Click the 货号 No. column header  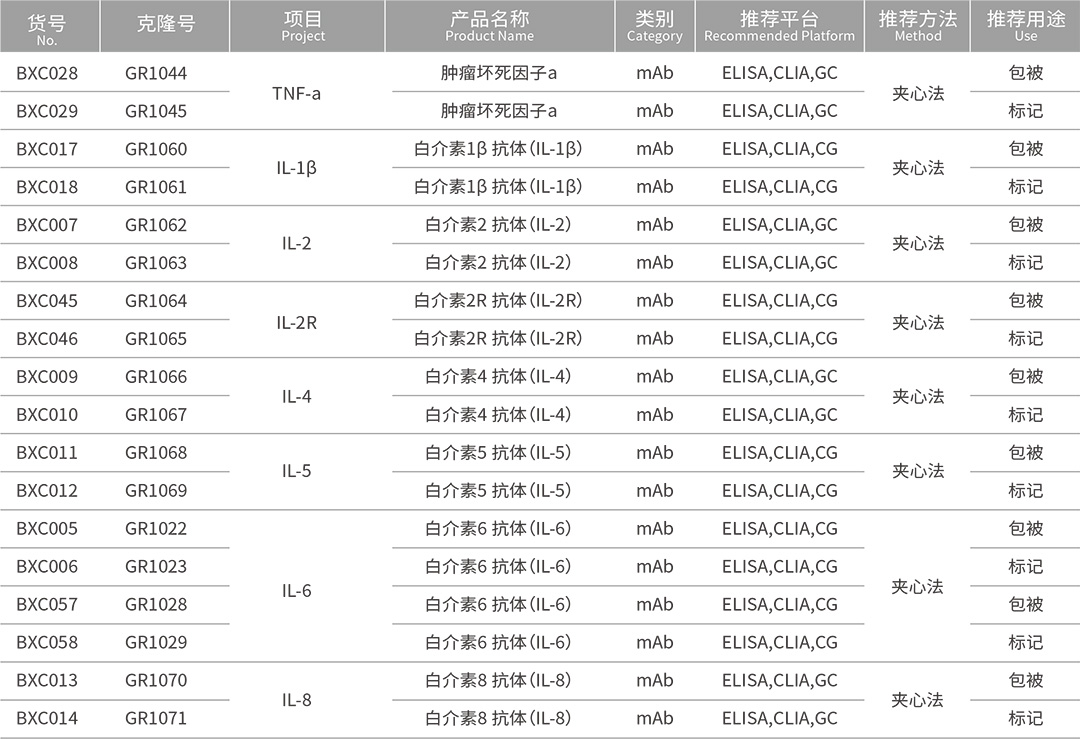tap(47, 28)
